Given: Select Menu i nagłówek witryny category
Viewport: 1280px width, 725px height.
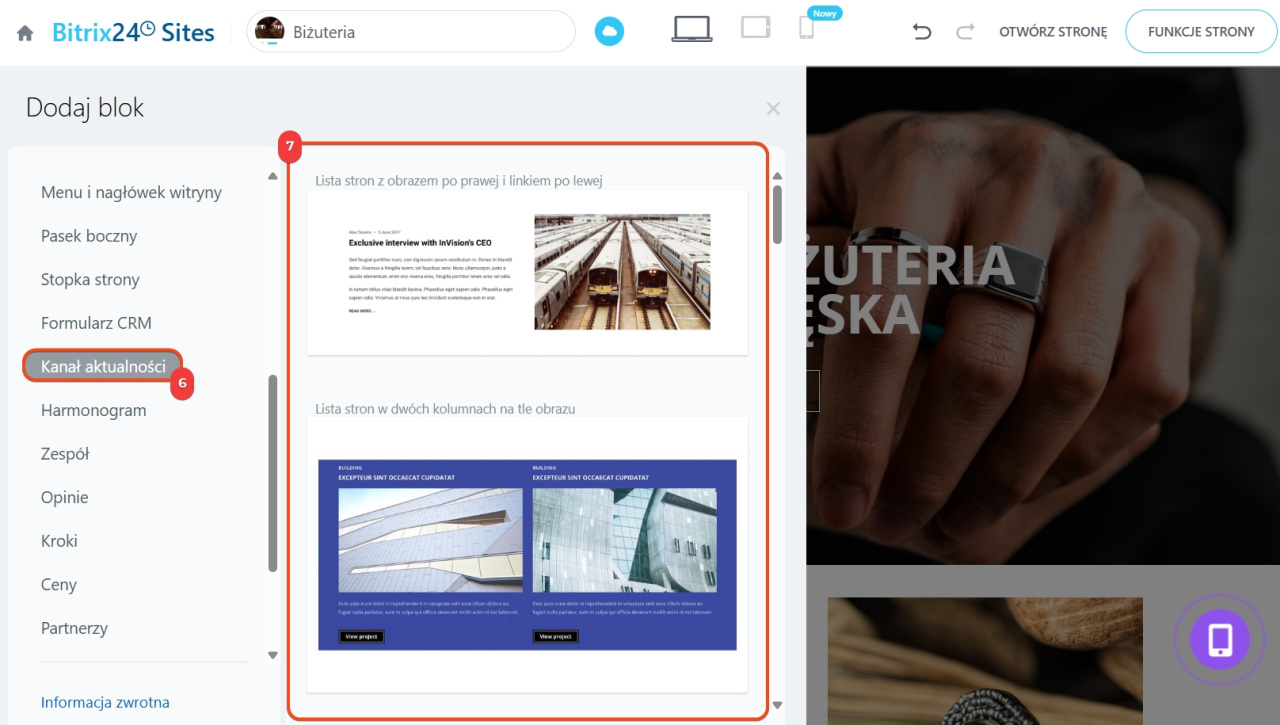Looking at the screenshot, I should tap(131, 192).
